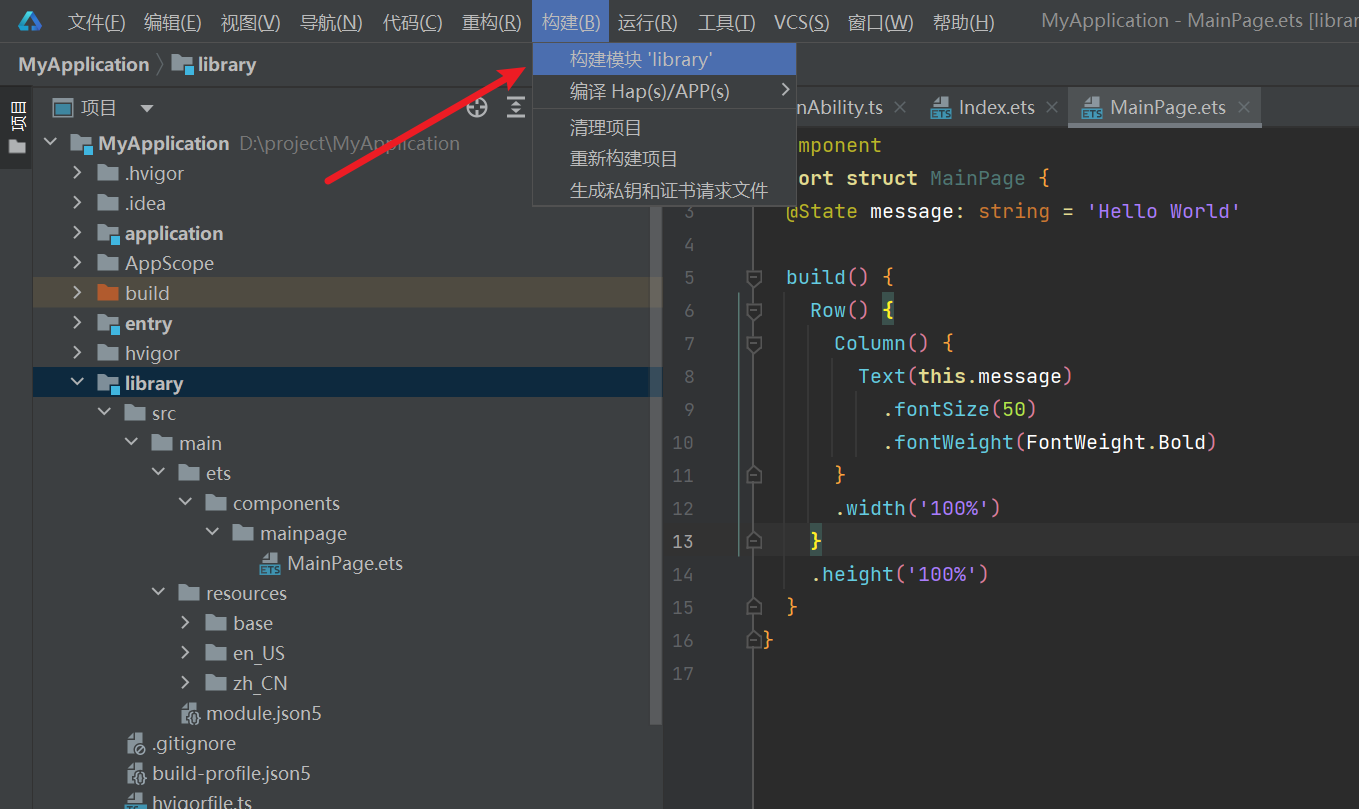Close the MainPage.ets editor tab
Viewport: 1359px width, 809px height.
tap(1244, 107)
